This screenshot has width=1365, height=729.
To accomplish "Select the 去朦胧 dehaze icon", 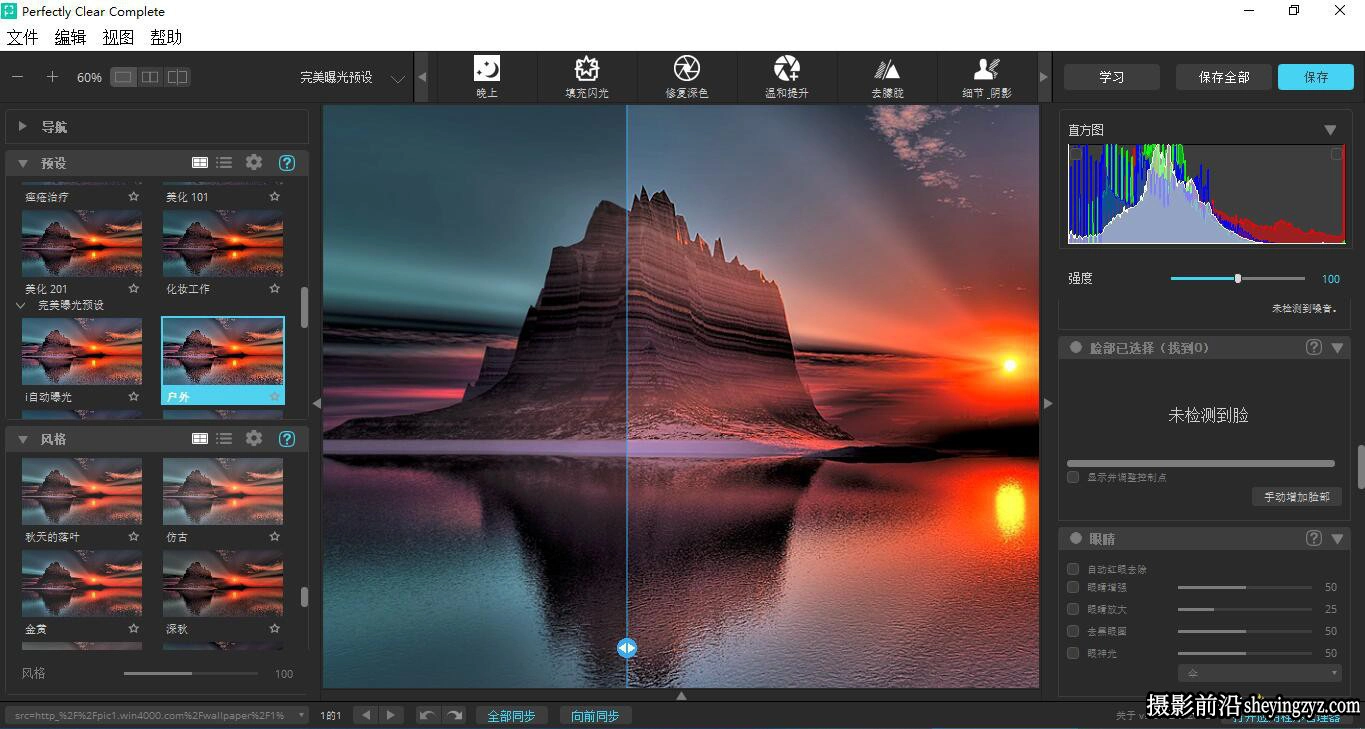I will (887, 69).
